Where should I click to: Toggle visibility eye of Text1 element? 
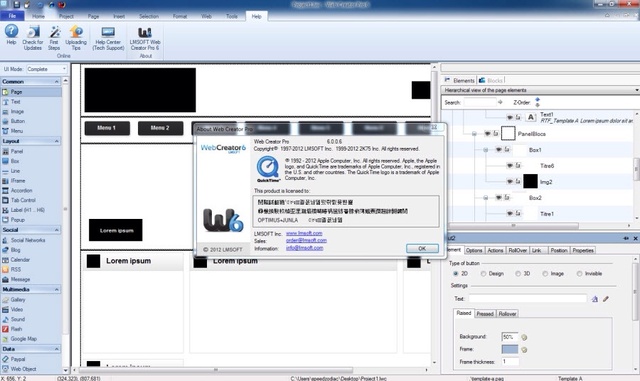(x=510, y=118)
